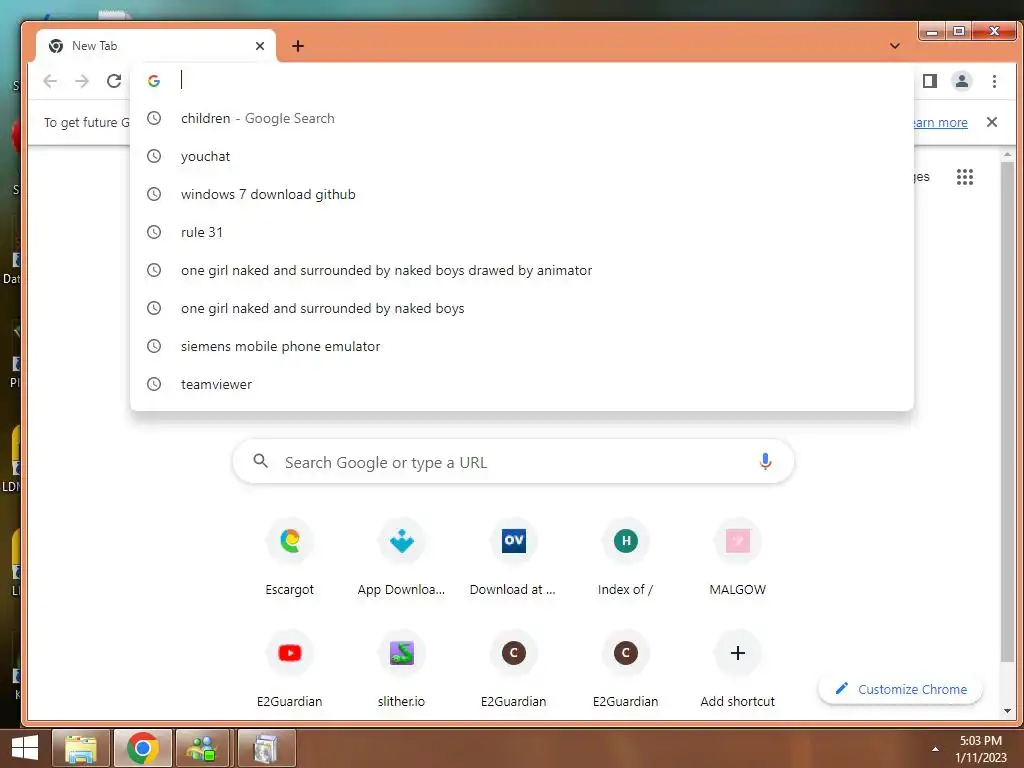Go back using the browser back arrow
The image size is (1024, 768).
point(50,81)
